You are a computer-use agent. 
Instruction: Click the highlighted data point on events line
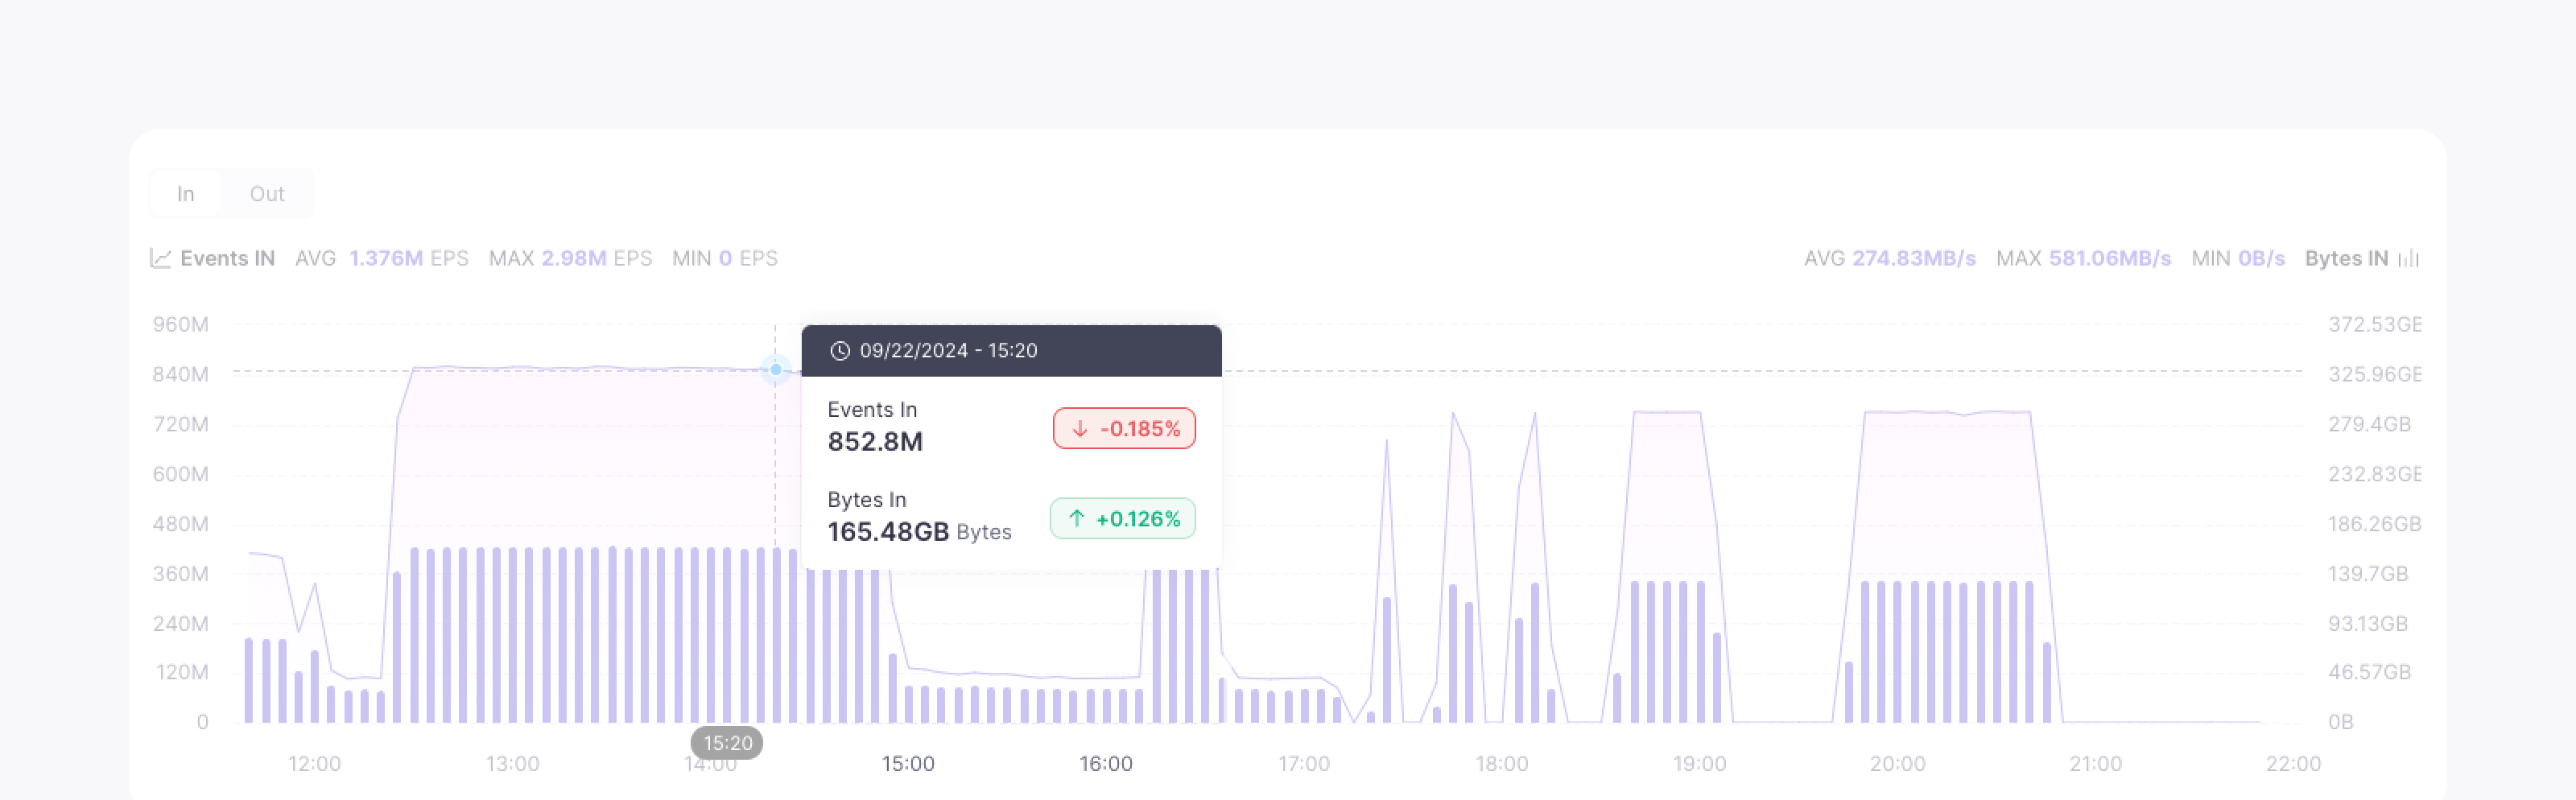[x=775, y=370]
